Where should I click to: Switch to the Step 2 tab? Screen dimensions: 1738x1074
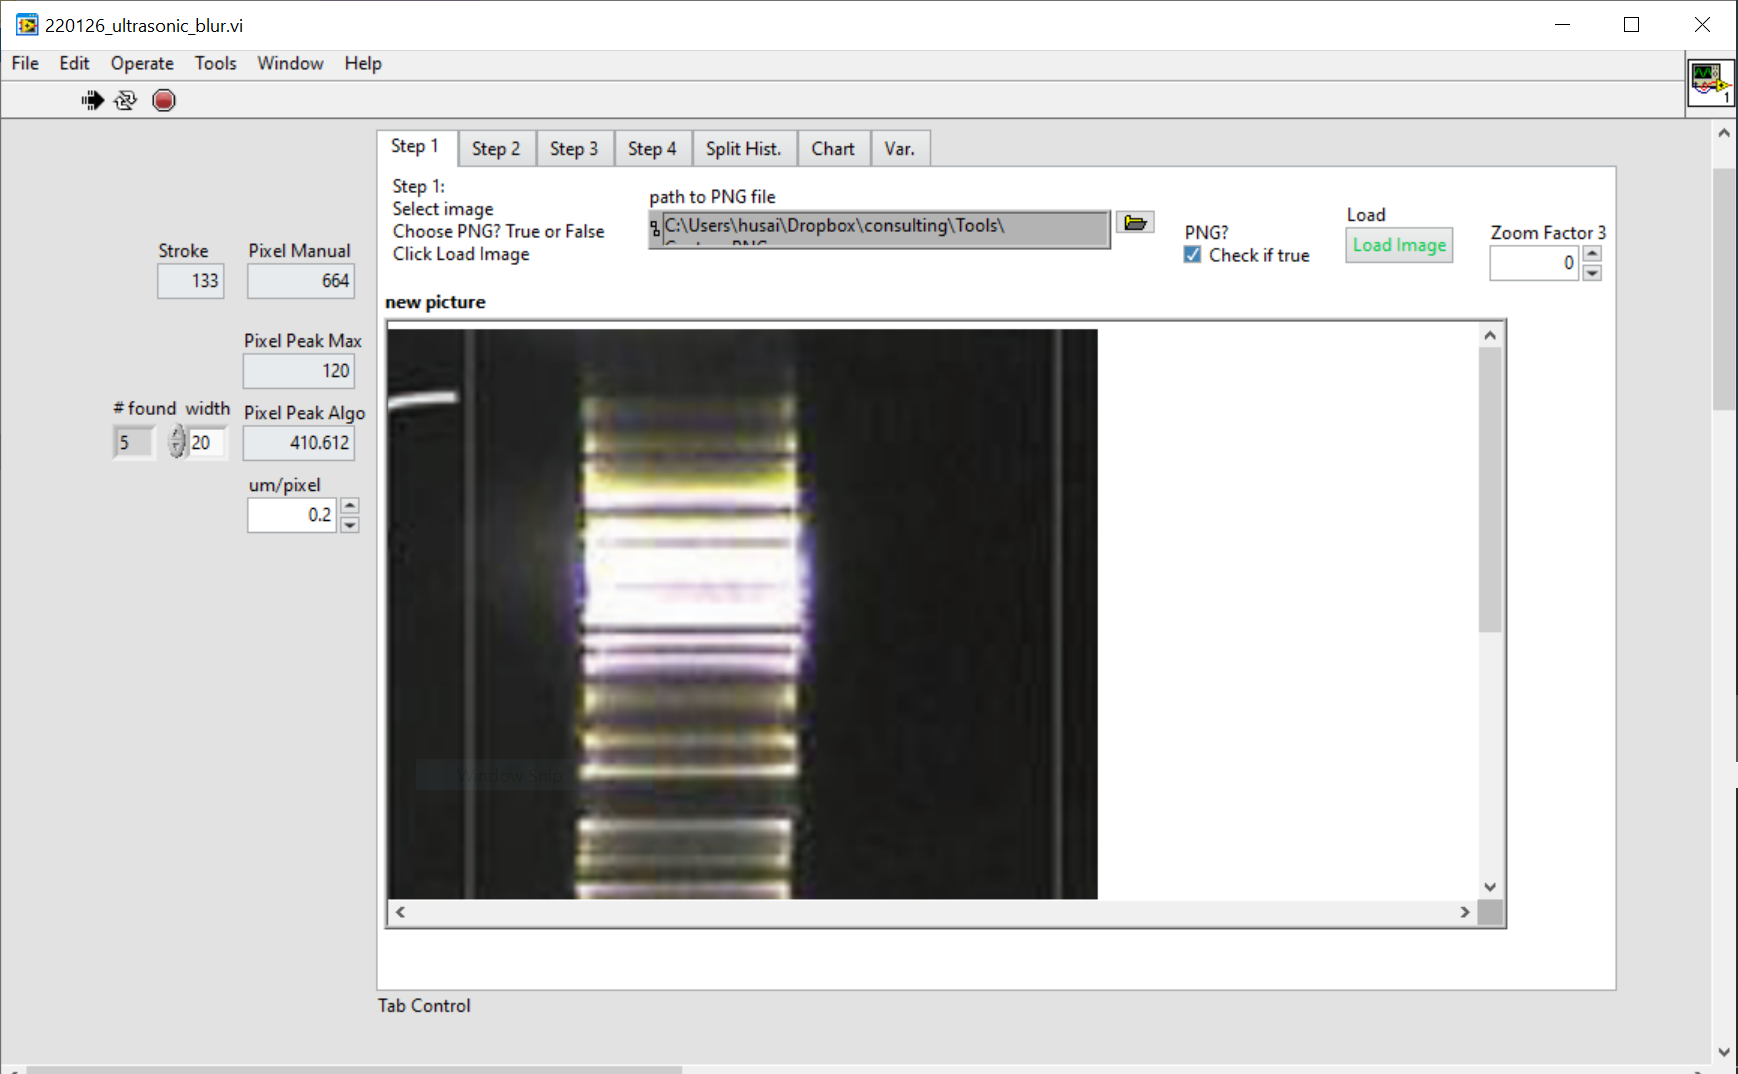pos(496,149)
